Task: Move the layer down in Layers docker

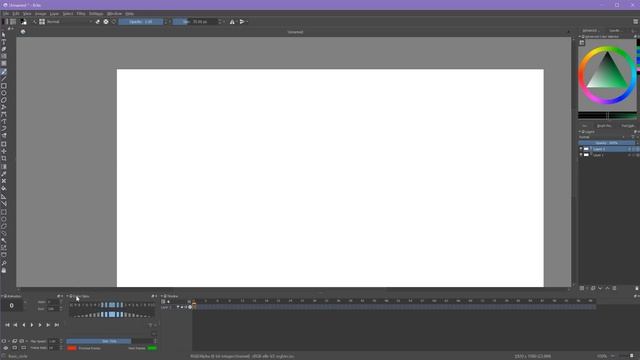Action: tap(600, 288)
